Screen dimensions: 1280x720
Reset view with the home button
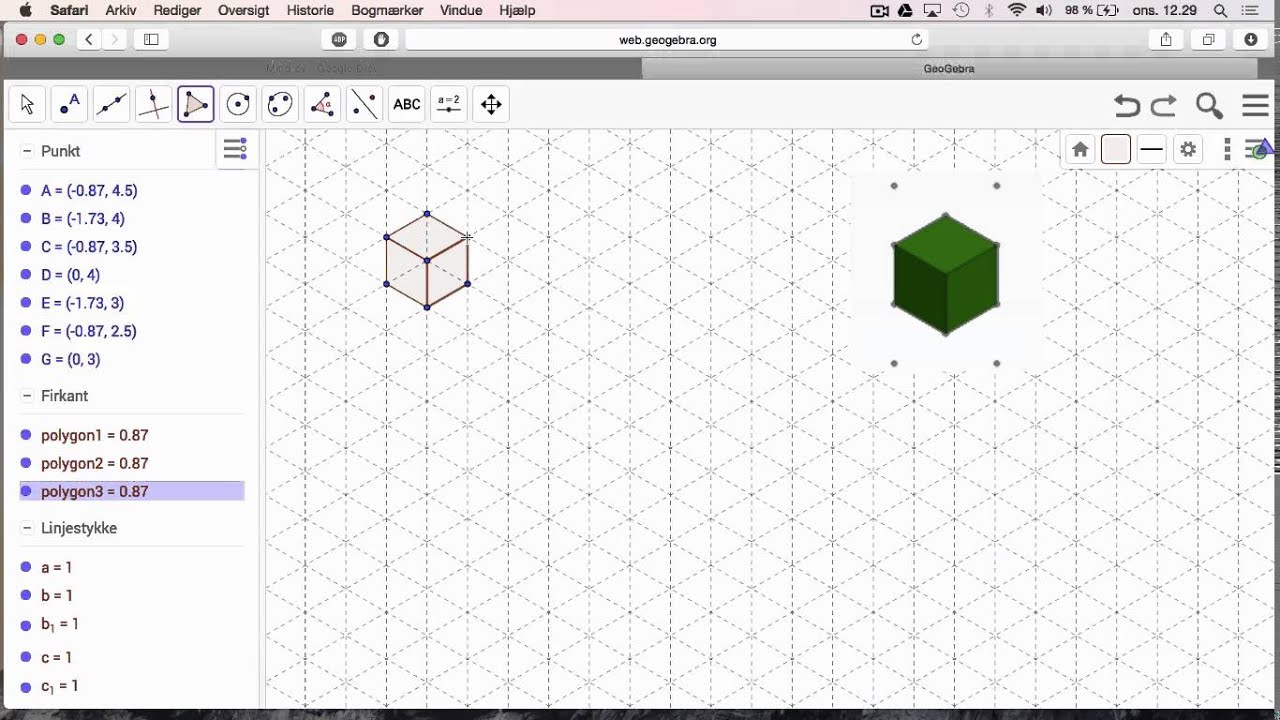1080,150
